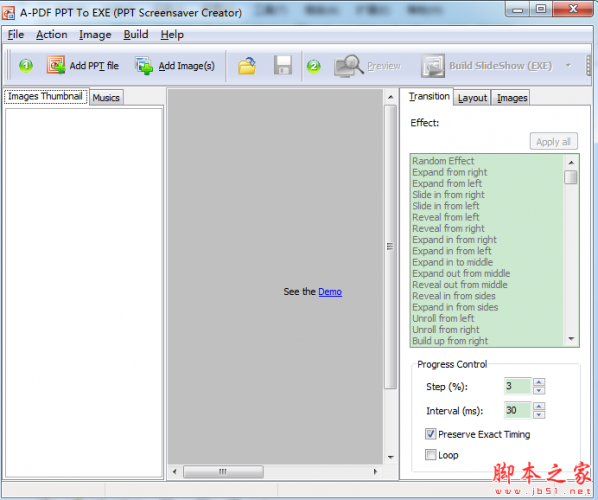
Task: Open the Image menu
Action: pyautogui.click(x=95, y=35)
